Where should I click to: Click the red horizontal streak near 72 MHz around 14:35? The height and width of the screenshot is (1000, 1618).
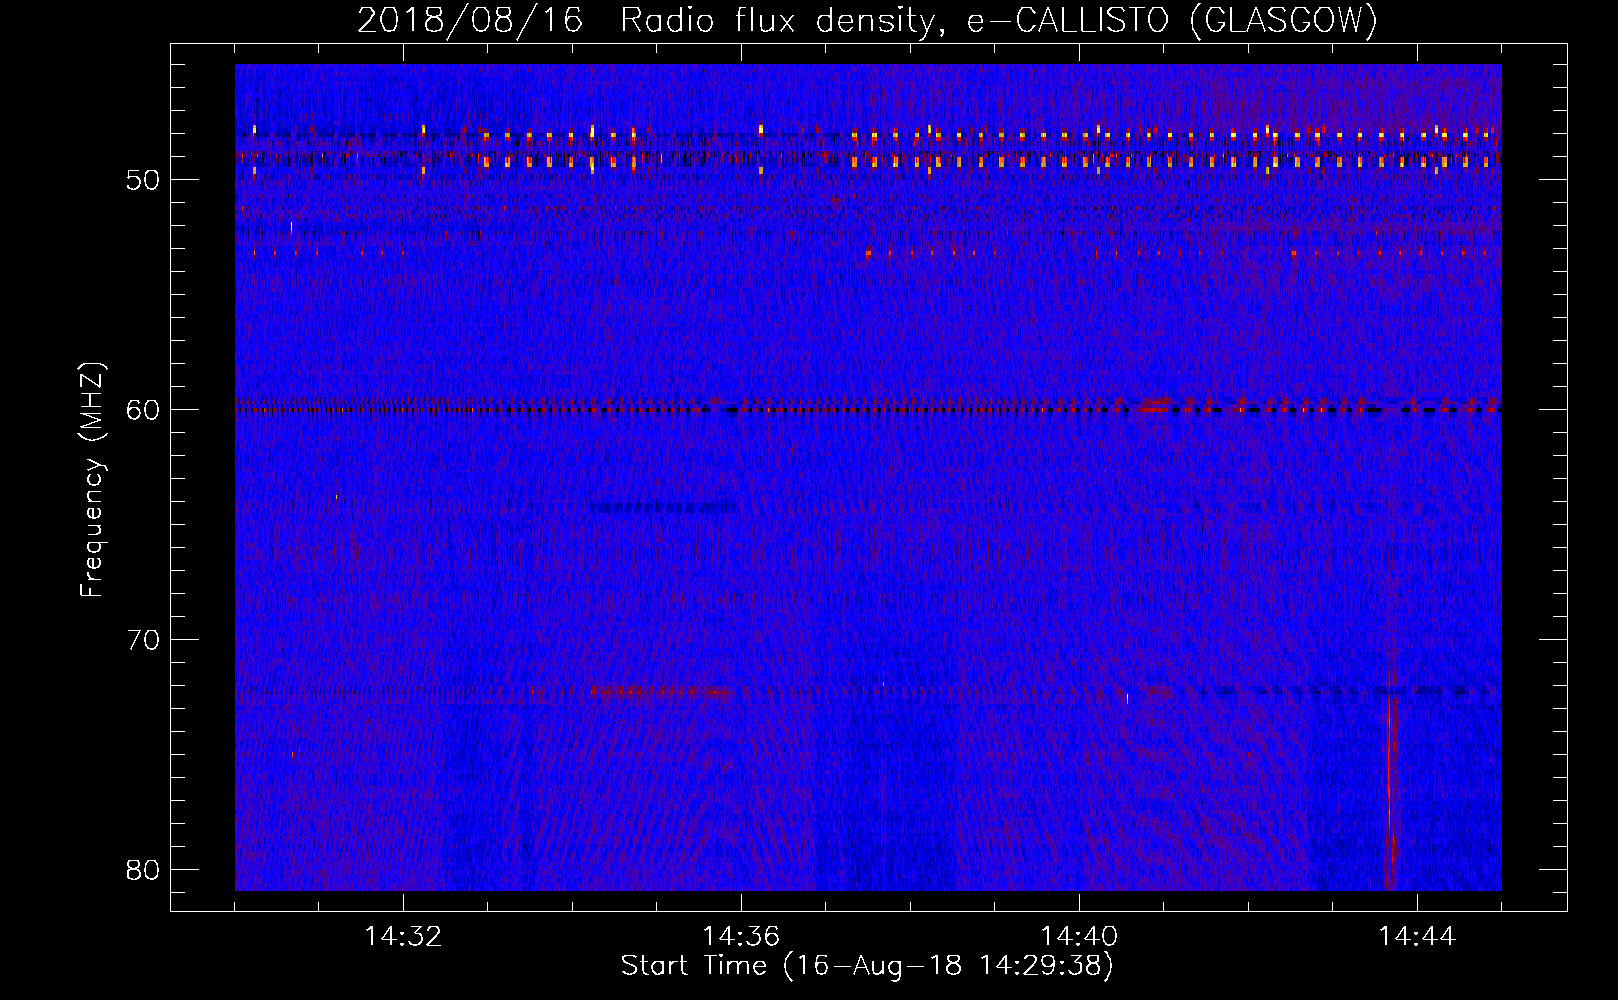pyautogui.click(x=660, y=691)
